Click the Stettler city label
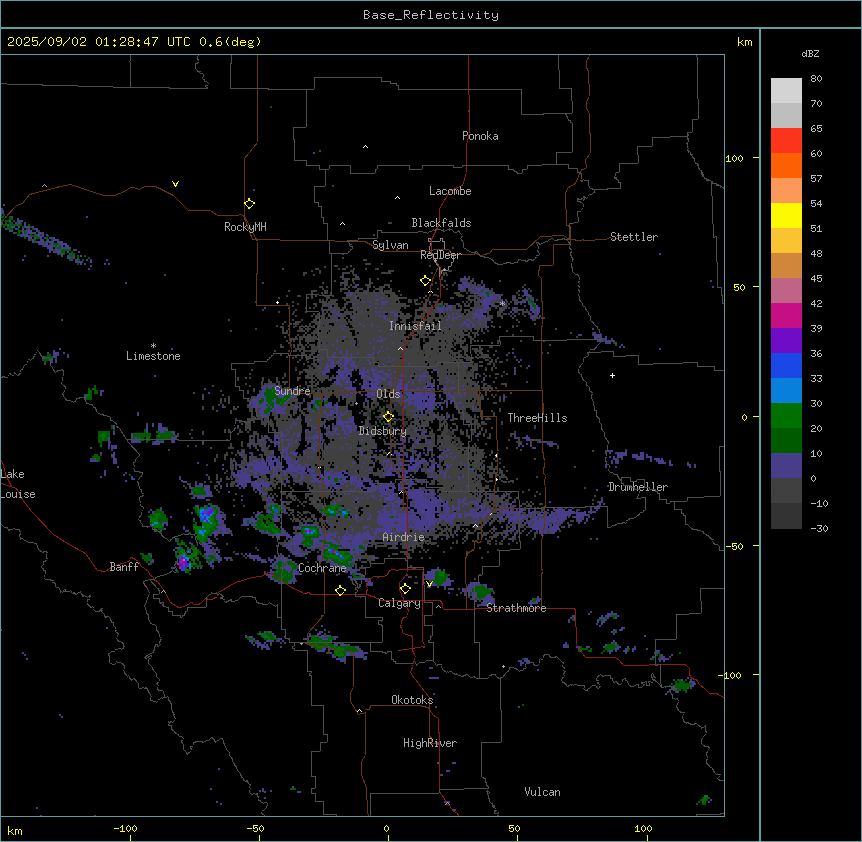This screenshot has width=862, height=842. pos(634,237)
